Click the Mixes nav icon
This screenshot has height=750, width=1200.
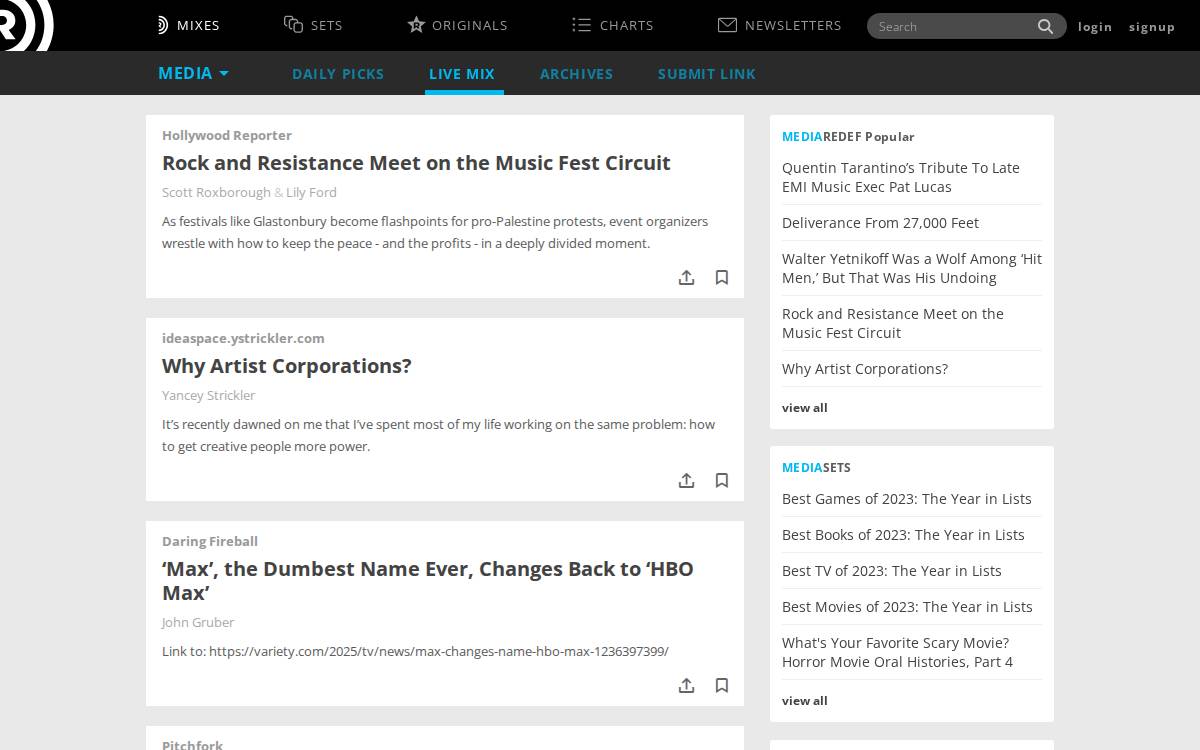pos(163,25)
